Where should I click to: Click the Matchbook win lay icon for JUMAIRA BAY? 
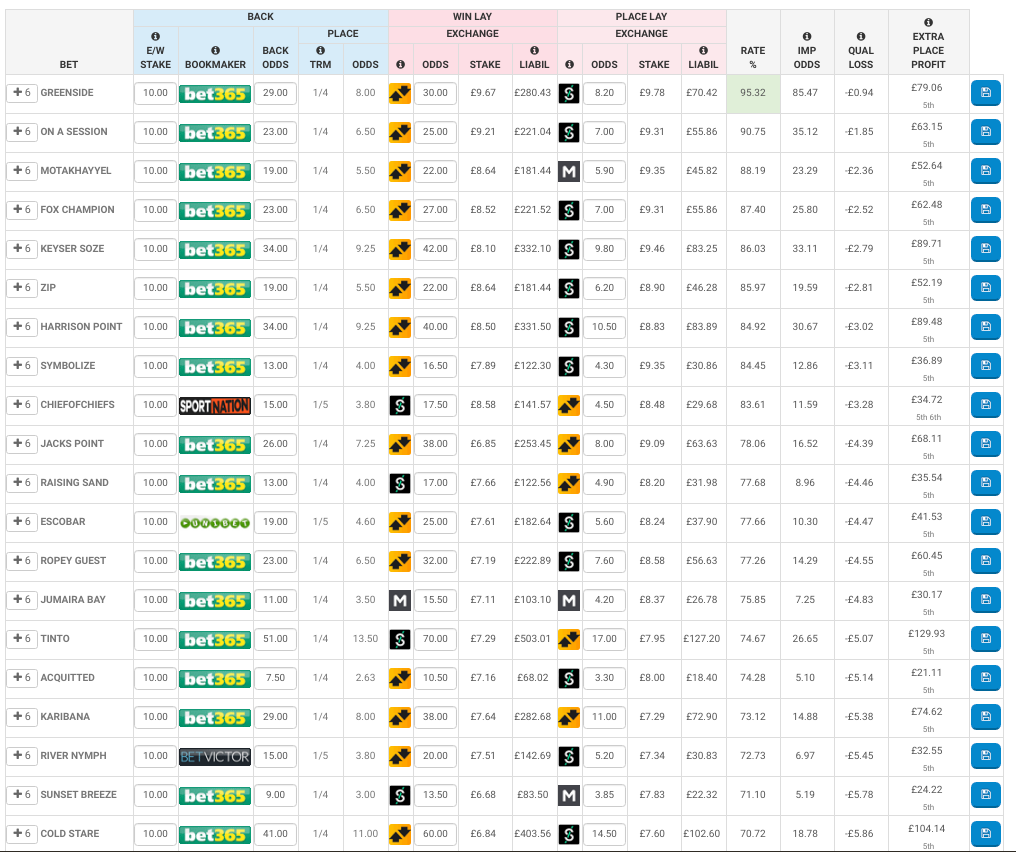(x=400, y=600)
